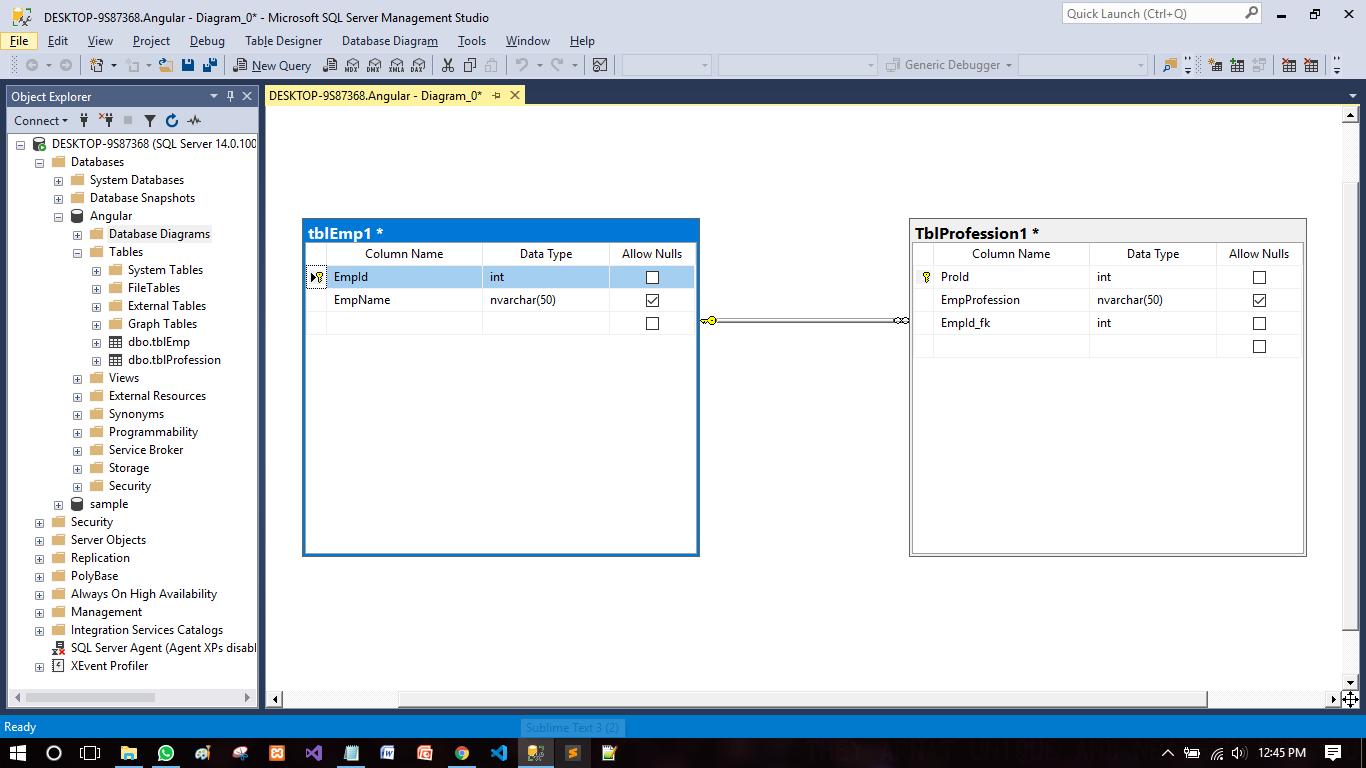This screenshot has width=1366, height=768.
Task: Expand the Management folder node
Action: (x=39, y=612)
